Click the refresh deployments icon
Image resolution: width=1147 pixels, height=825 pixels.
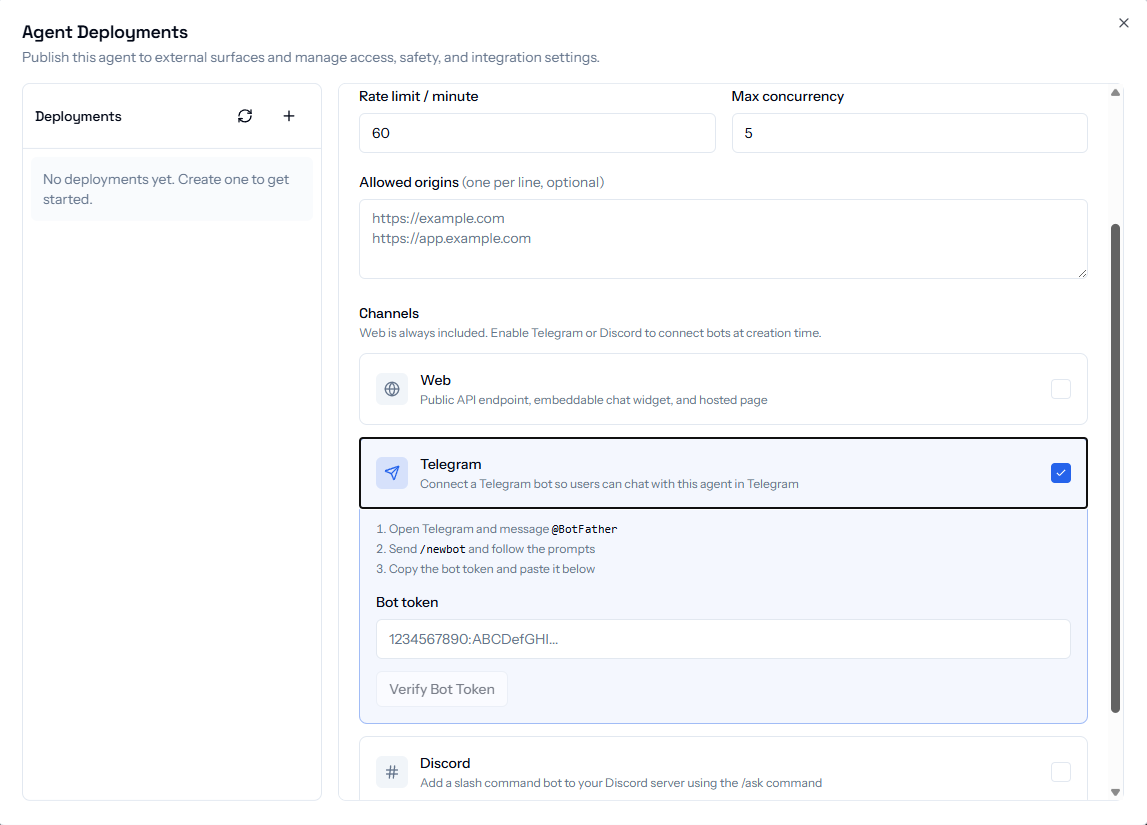245,116
